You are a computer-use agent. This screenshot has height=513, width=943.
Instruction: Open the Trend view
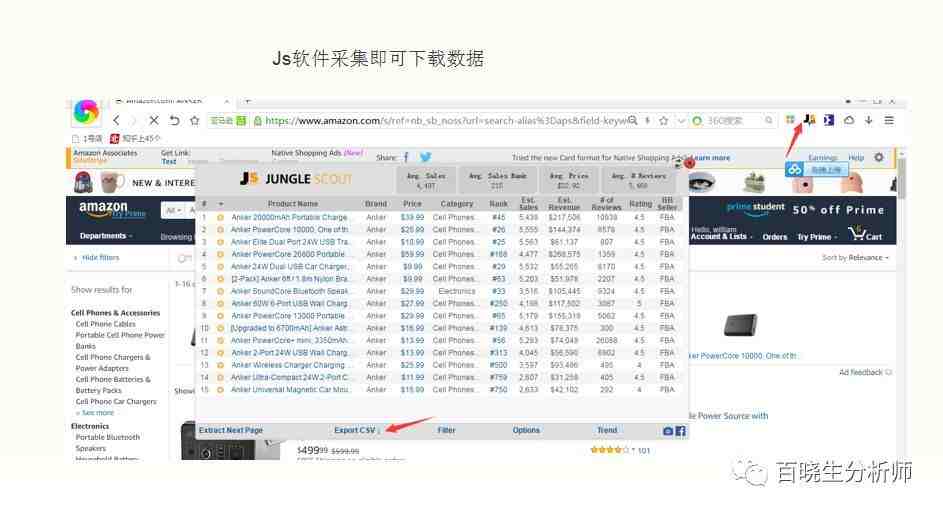pyautogui.click(x=607, y=431)
